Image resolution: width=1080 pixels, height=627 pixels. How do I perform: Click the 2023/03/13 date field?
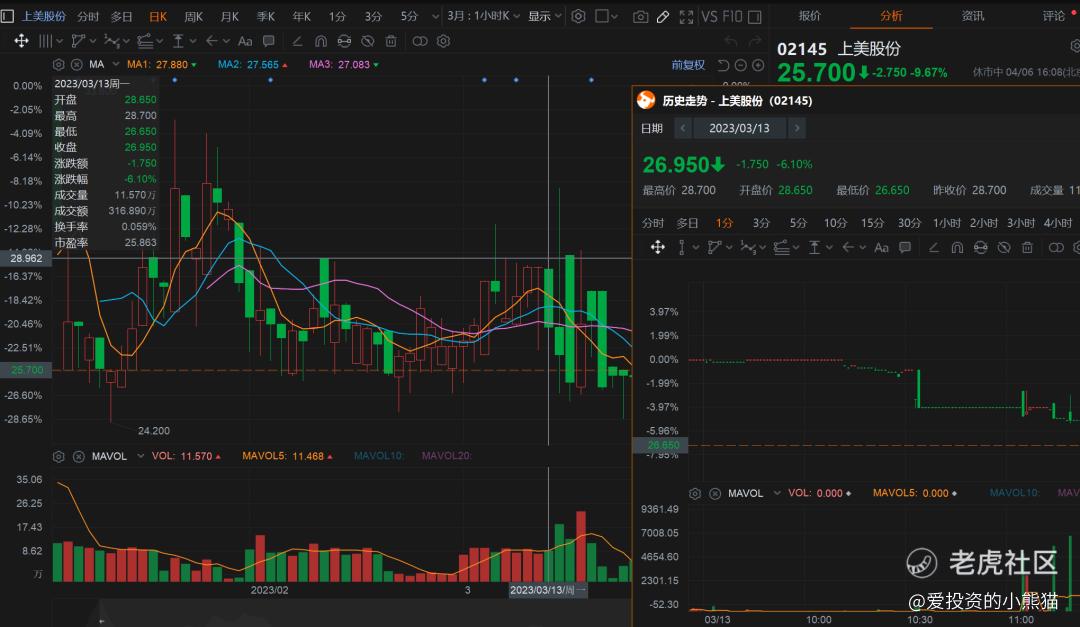pos(740,127)
